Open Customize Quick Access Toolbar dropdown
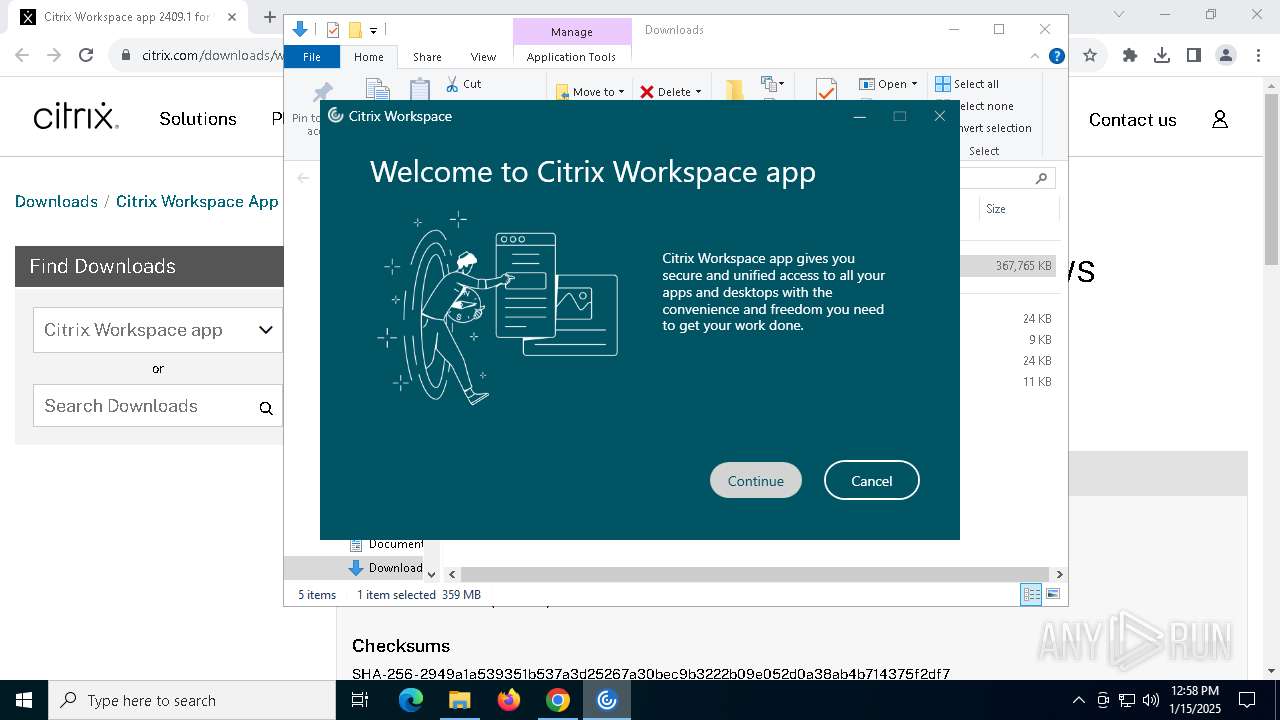Viewport: 1280px width, 720px height. click(373, 31)
